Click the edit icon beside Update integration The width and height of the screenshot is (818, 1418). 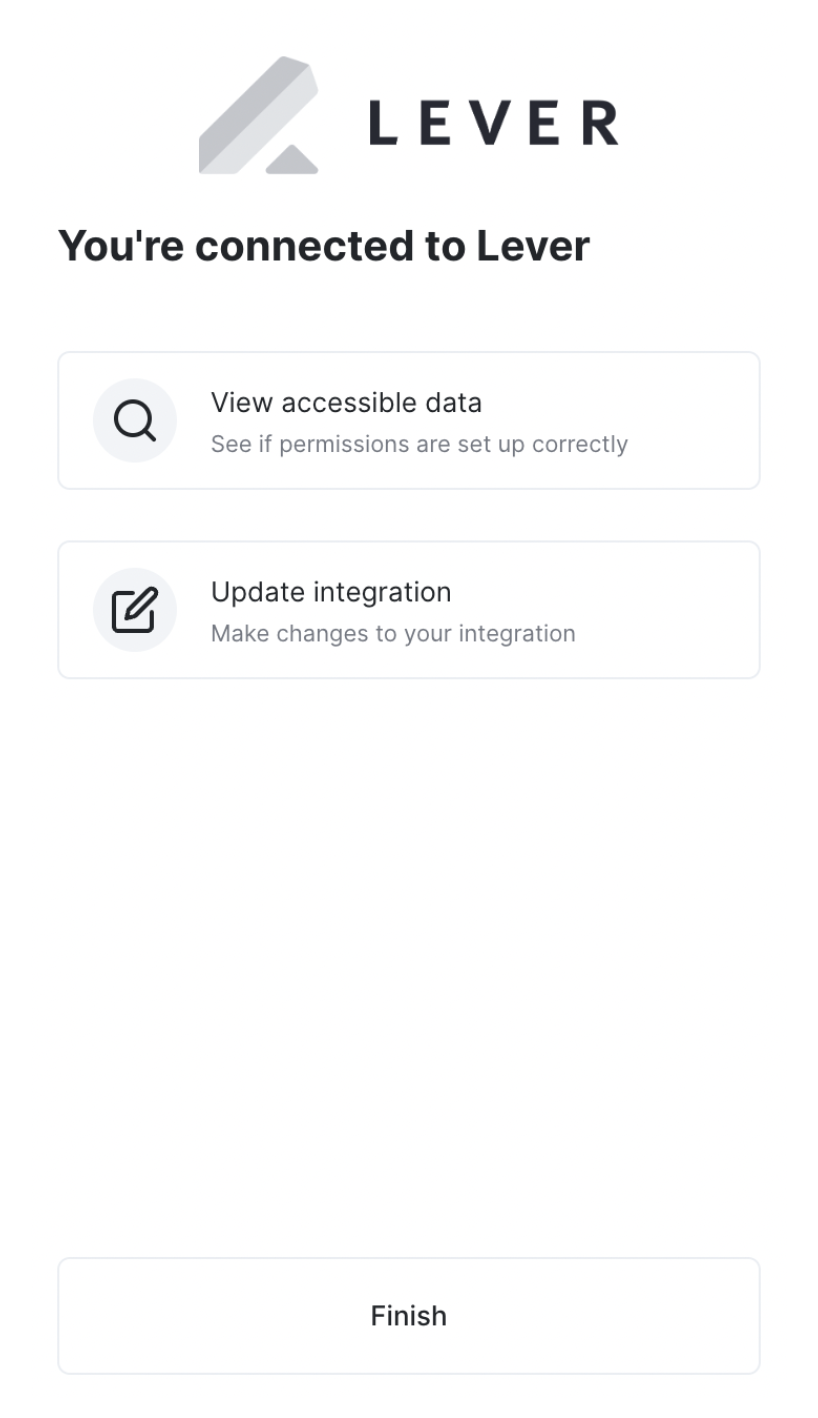tap(135, 608)
